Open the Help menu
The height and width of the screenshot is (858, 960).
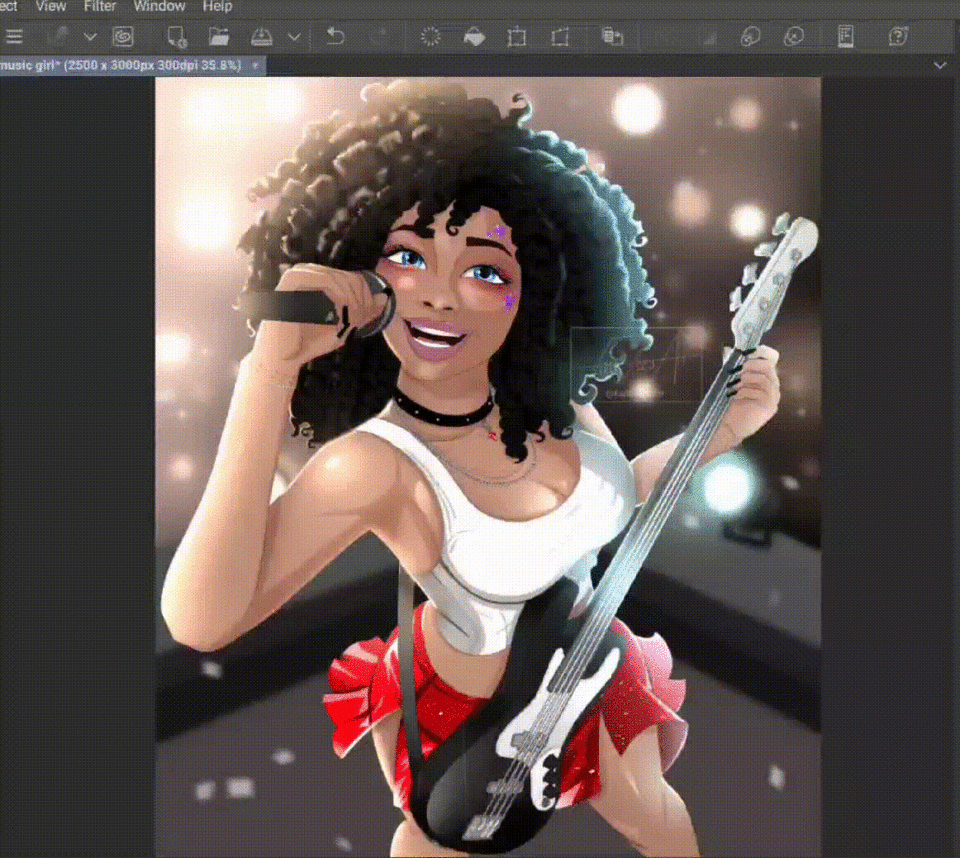217,6
